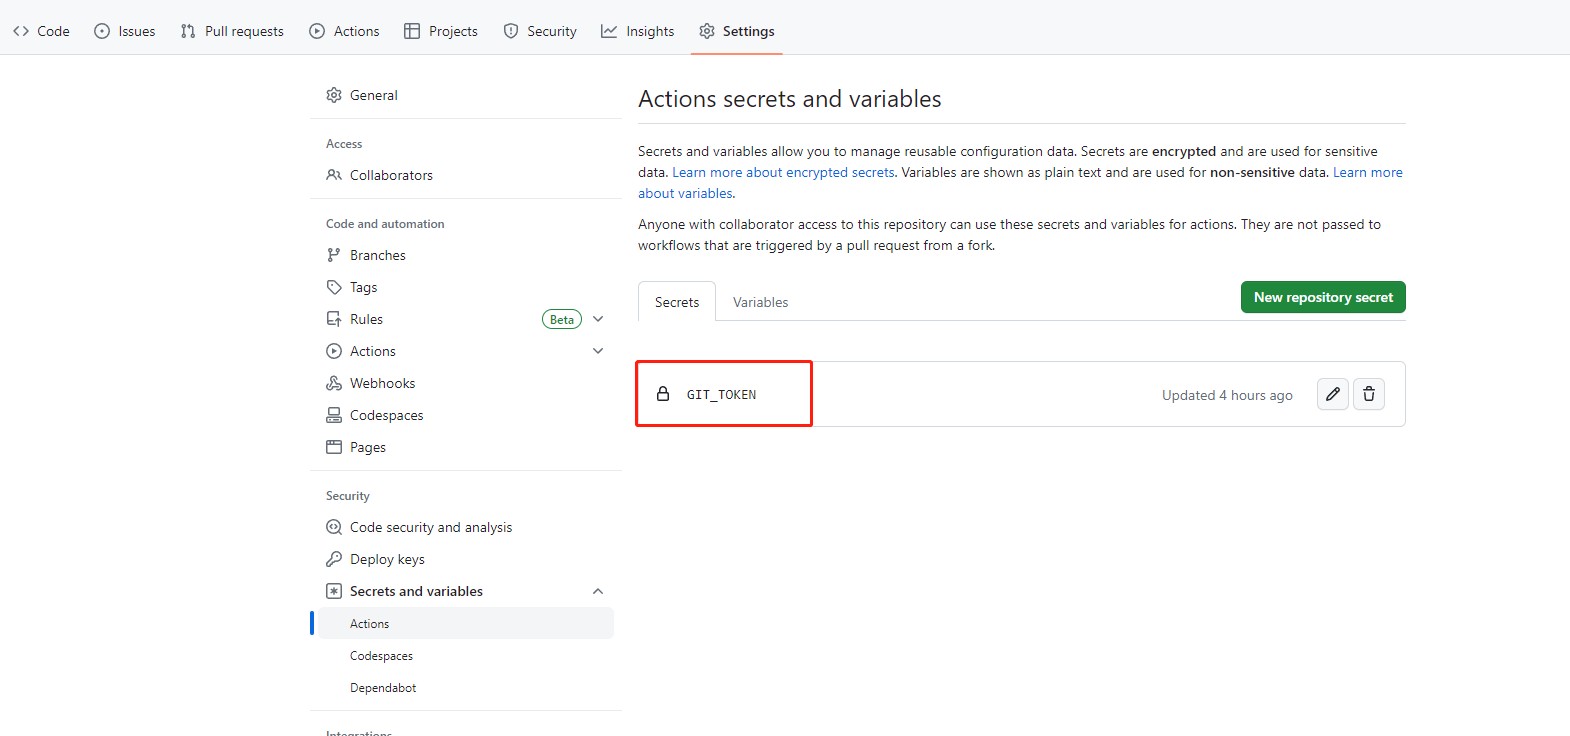
Task: Collapse the Secrets and variables section
Action: [598, 591]
